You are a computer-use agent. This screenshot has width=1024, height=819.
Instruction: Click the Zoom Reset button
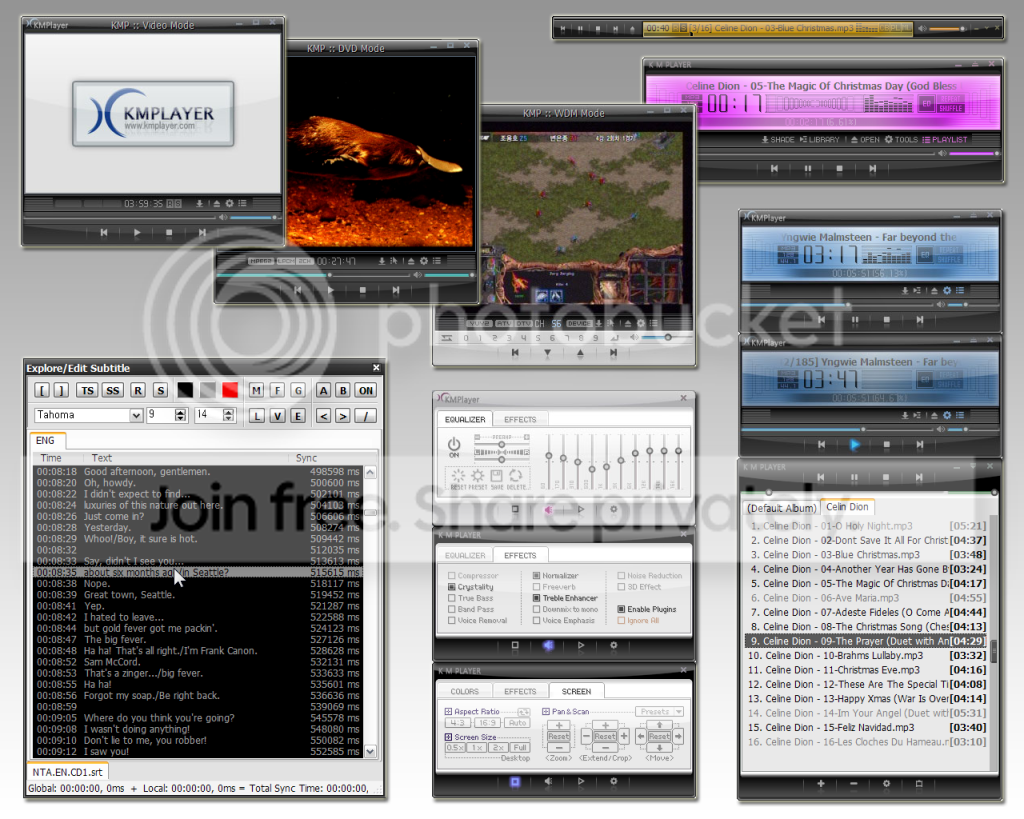pyautogui.click(x=558, y=737)
